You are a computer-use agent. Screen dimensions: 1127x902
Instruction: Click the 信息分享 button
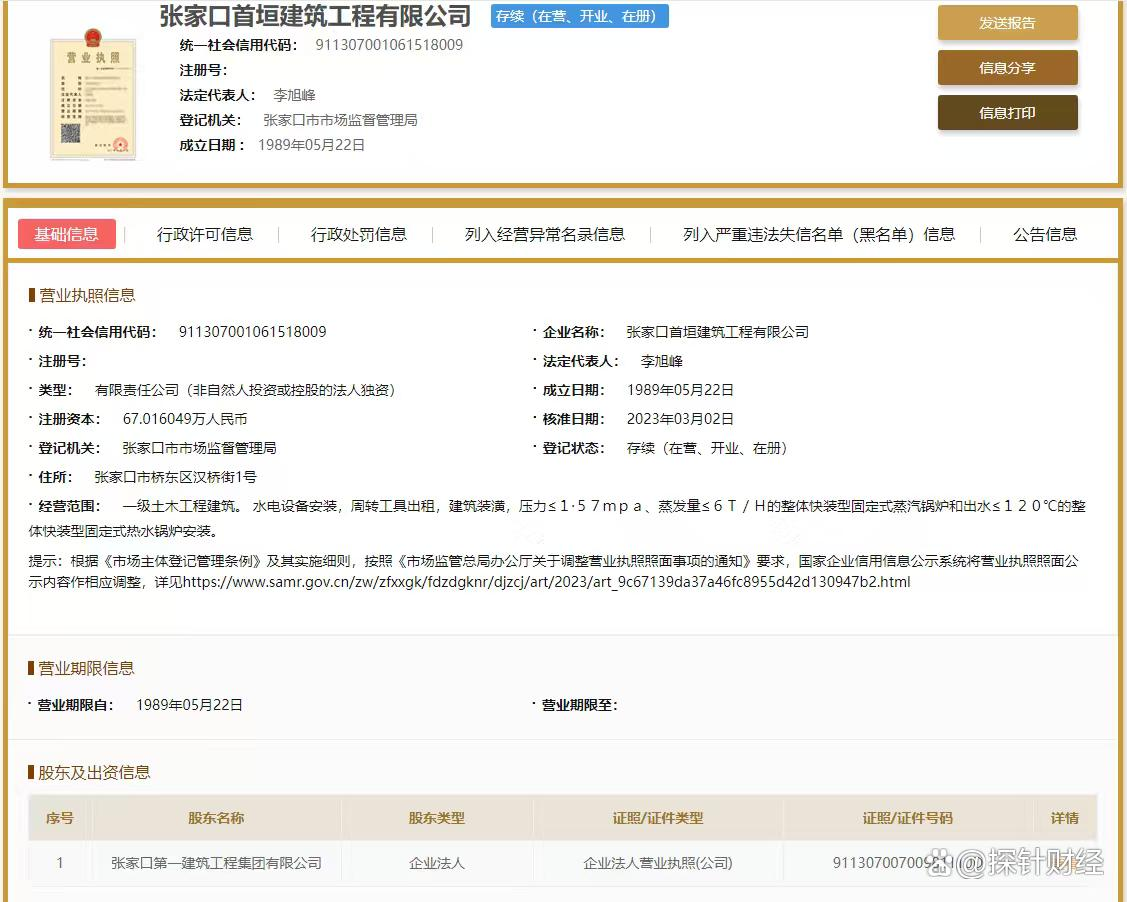1007,68
